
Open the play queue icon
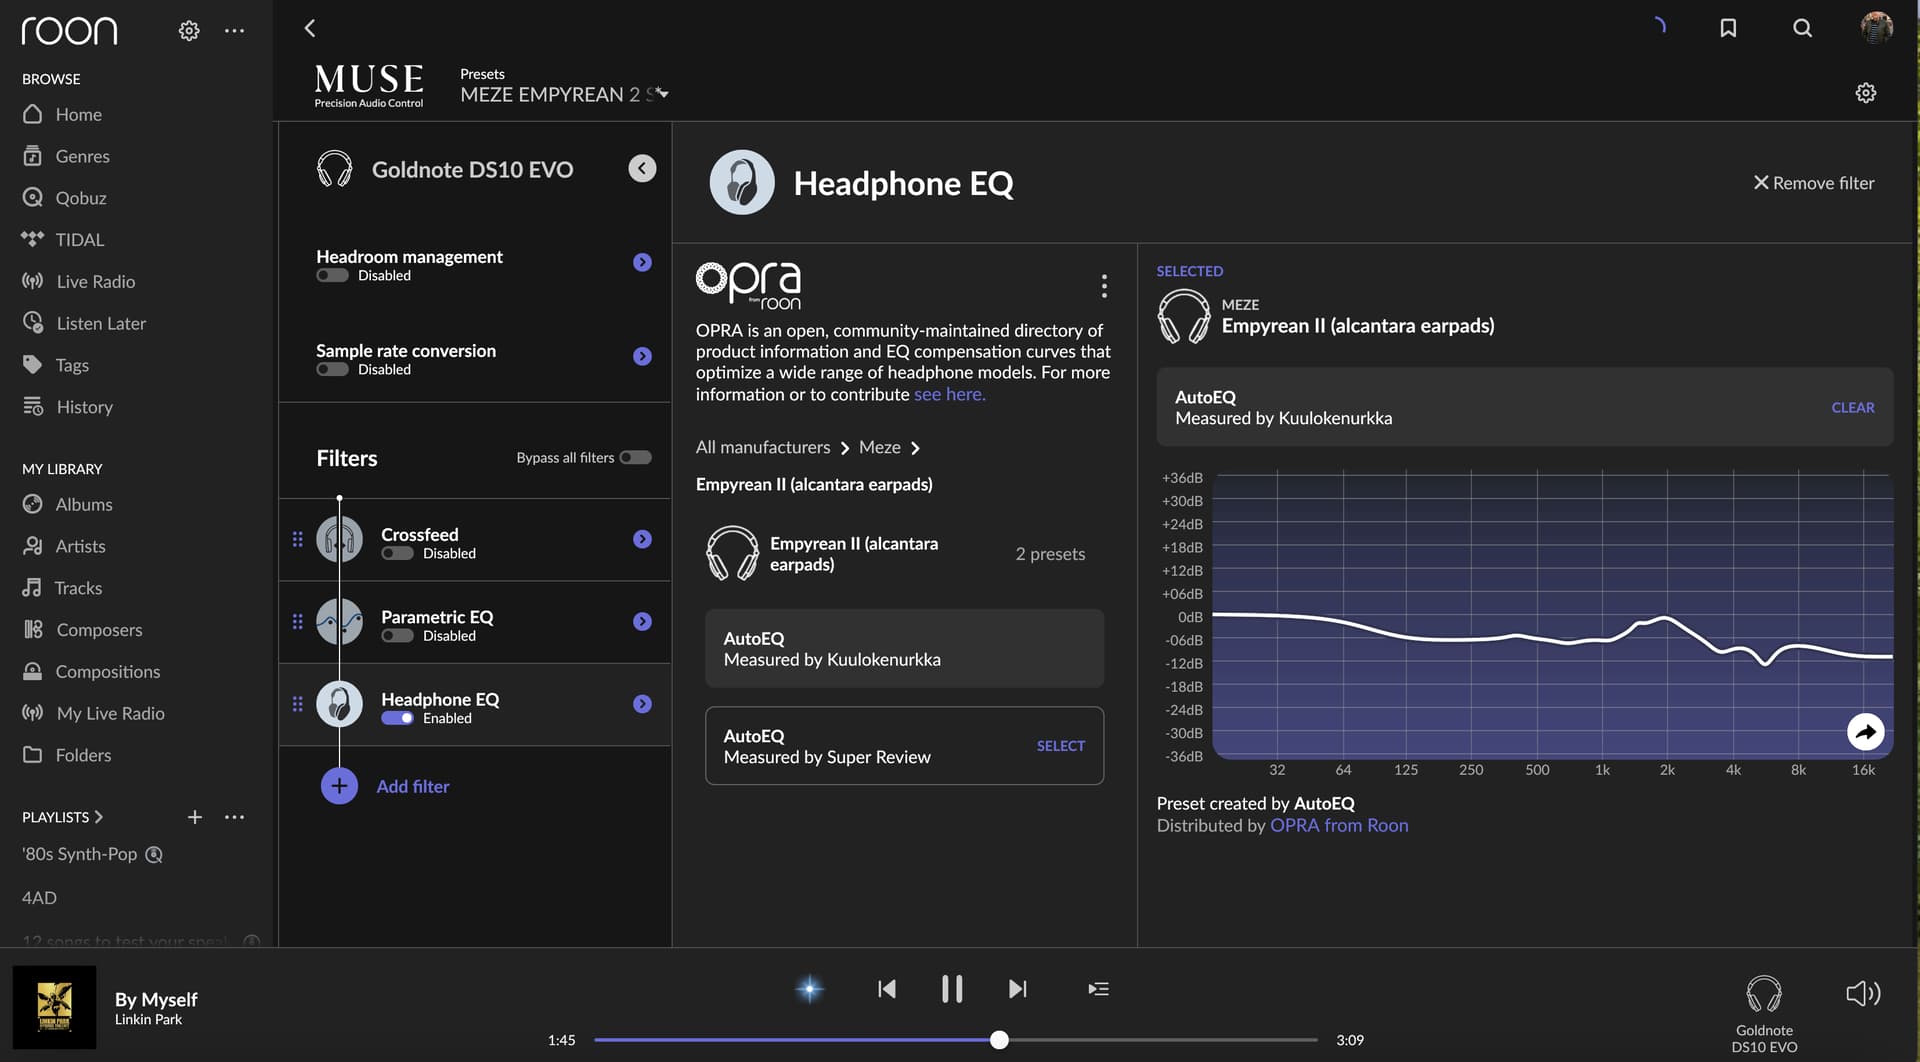click(x=1098, y=989)
